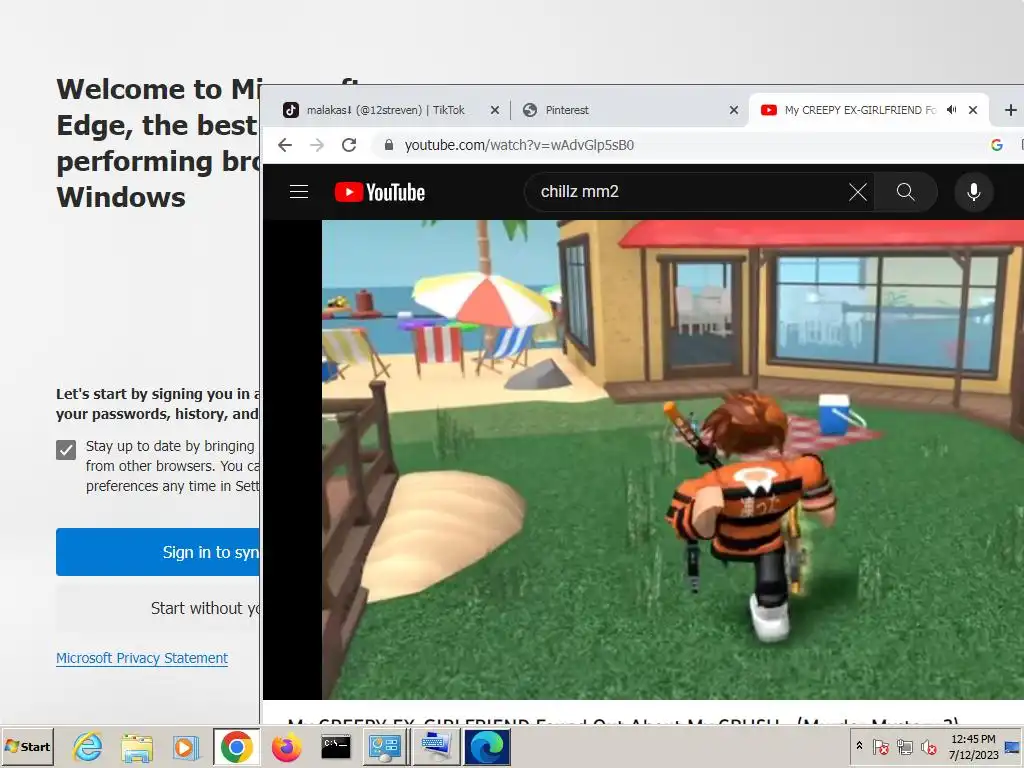
Task: Open the Command Prompt taskbar icon
Action: point(336,746)
